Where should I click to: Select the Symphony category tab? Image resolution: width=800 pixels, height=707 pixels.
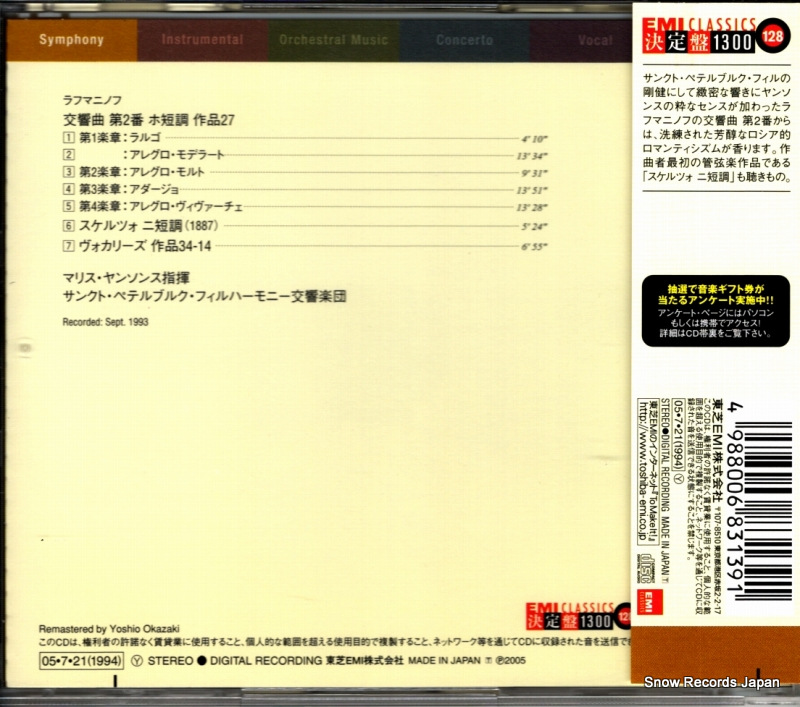click(71, 40)
